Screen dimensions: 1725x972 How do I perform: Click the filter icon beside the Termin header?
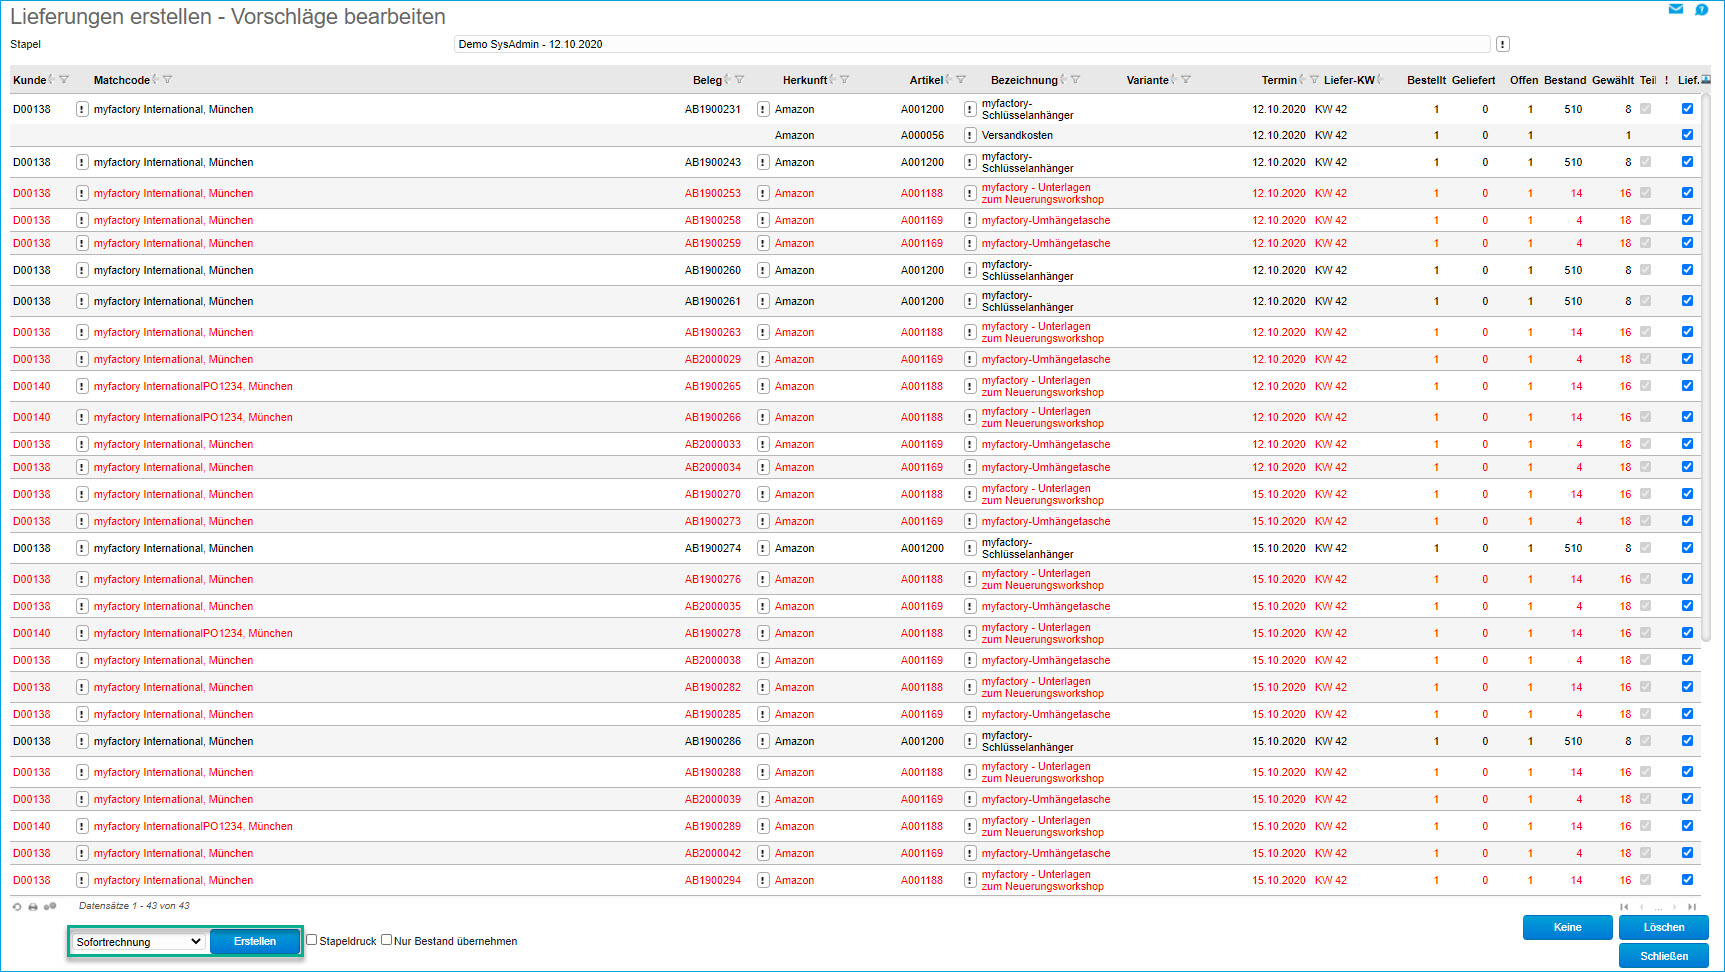(1314, 80)
